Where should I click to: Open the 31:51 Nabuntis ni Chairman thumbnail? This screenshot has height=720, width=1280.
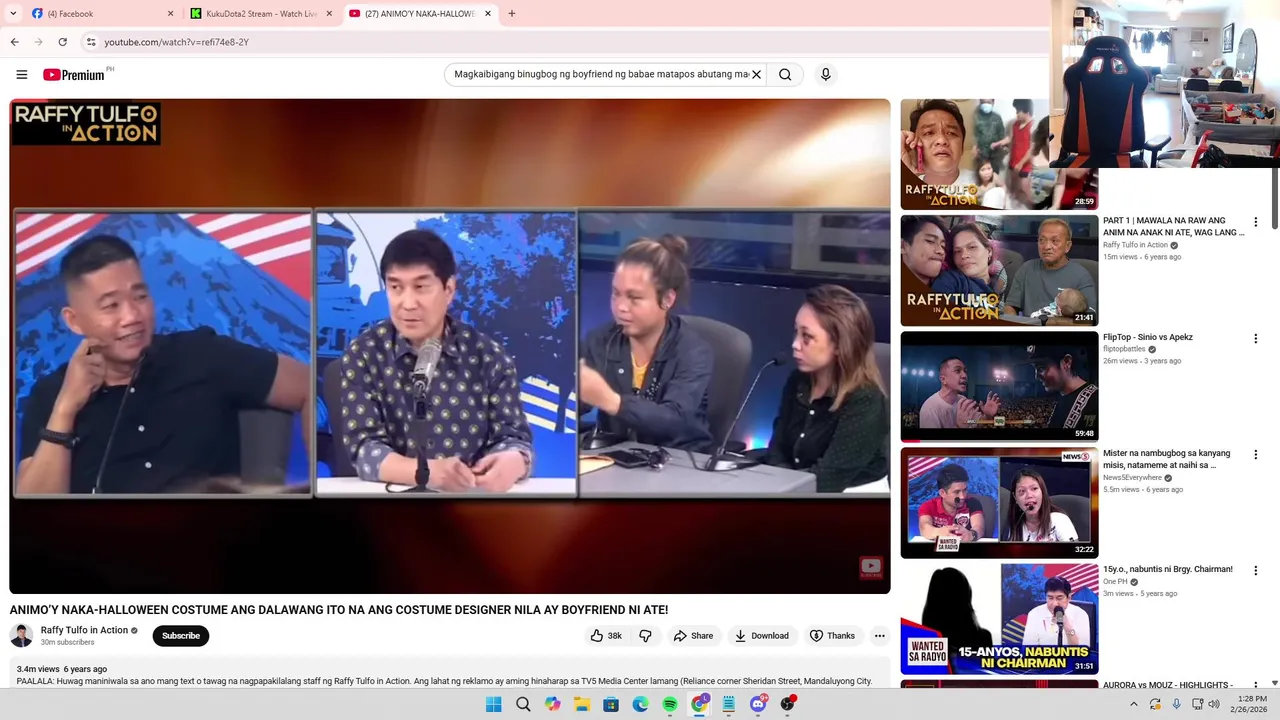[x=999, y=618]
